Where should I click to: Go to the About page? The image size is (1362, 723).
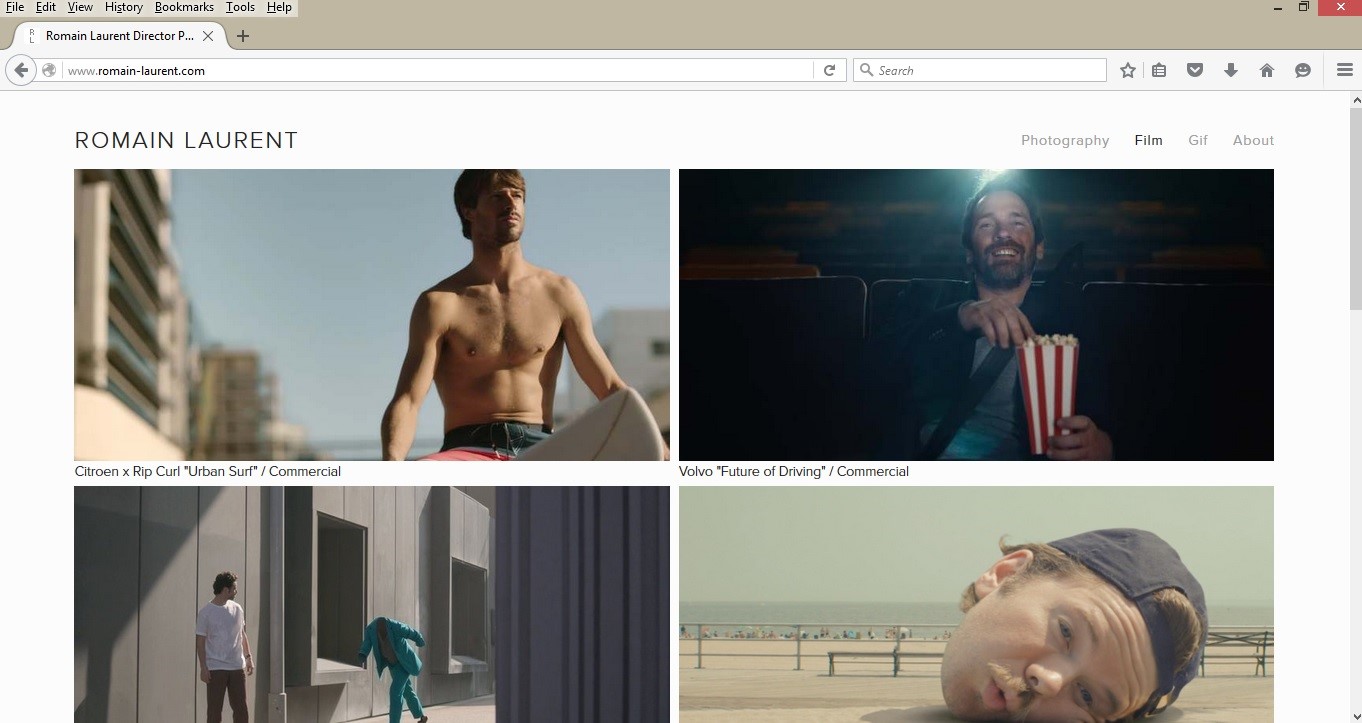coord(1253,140)
